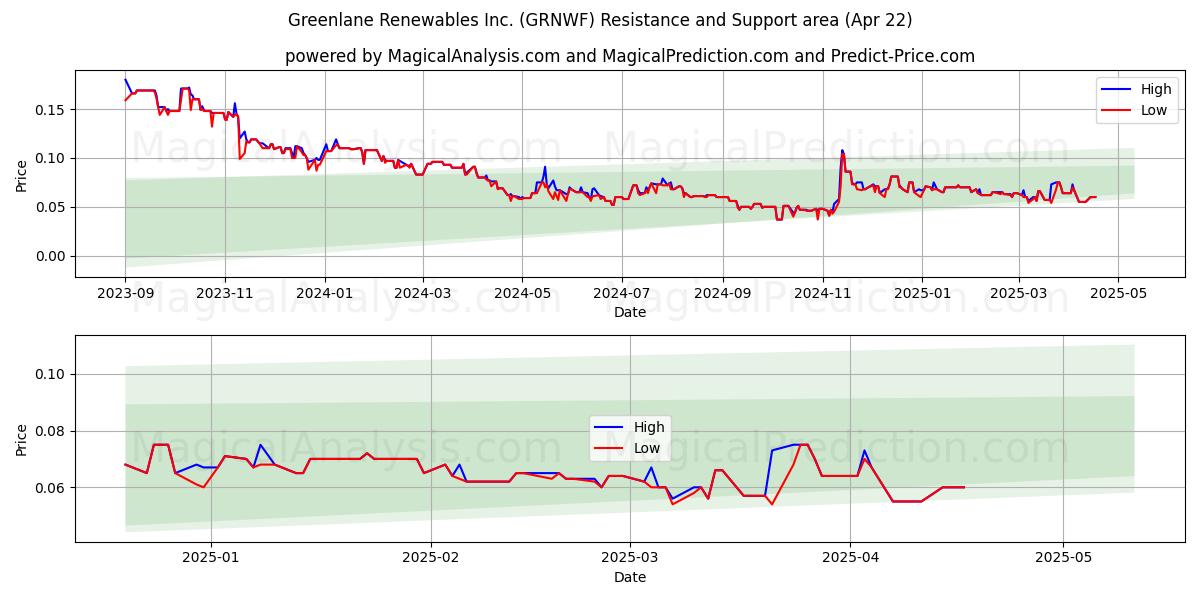
Task: Click the '2023-11' tick label on top chart
Action: [x=224, y=294]
